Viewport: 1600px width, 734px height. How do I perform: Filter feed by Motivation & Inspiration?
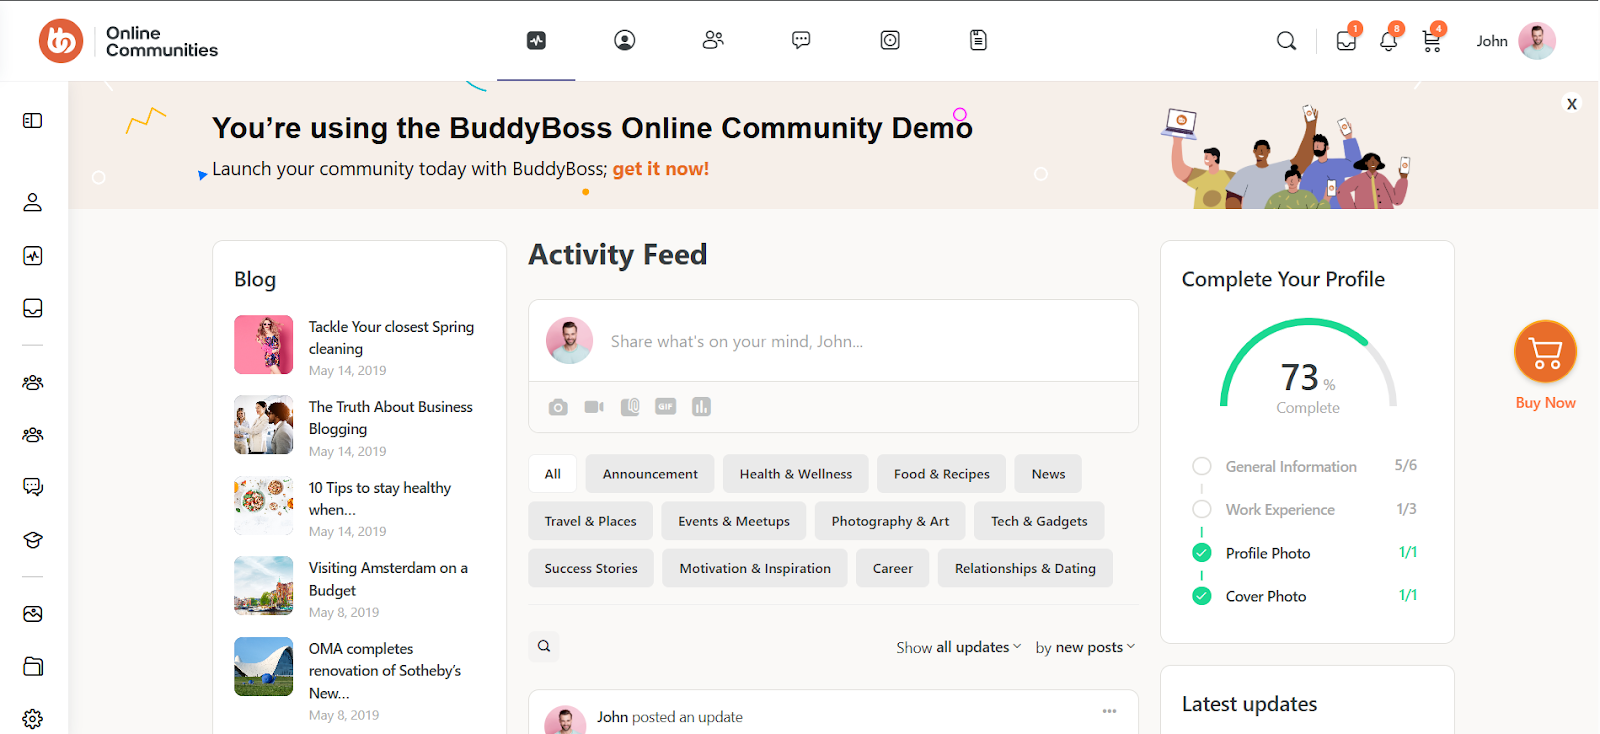tap(755, 568)
